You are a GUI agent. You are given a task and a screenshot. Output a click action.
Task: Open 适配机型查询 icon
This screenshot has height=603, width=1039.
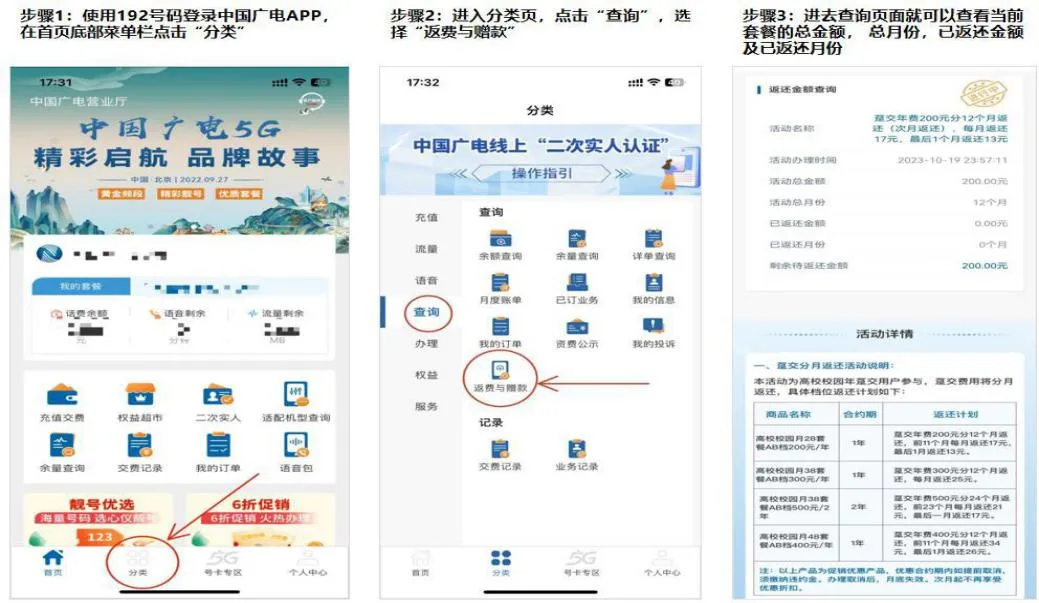pos(296,396)
